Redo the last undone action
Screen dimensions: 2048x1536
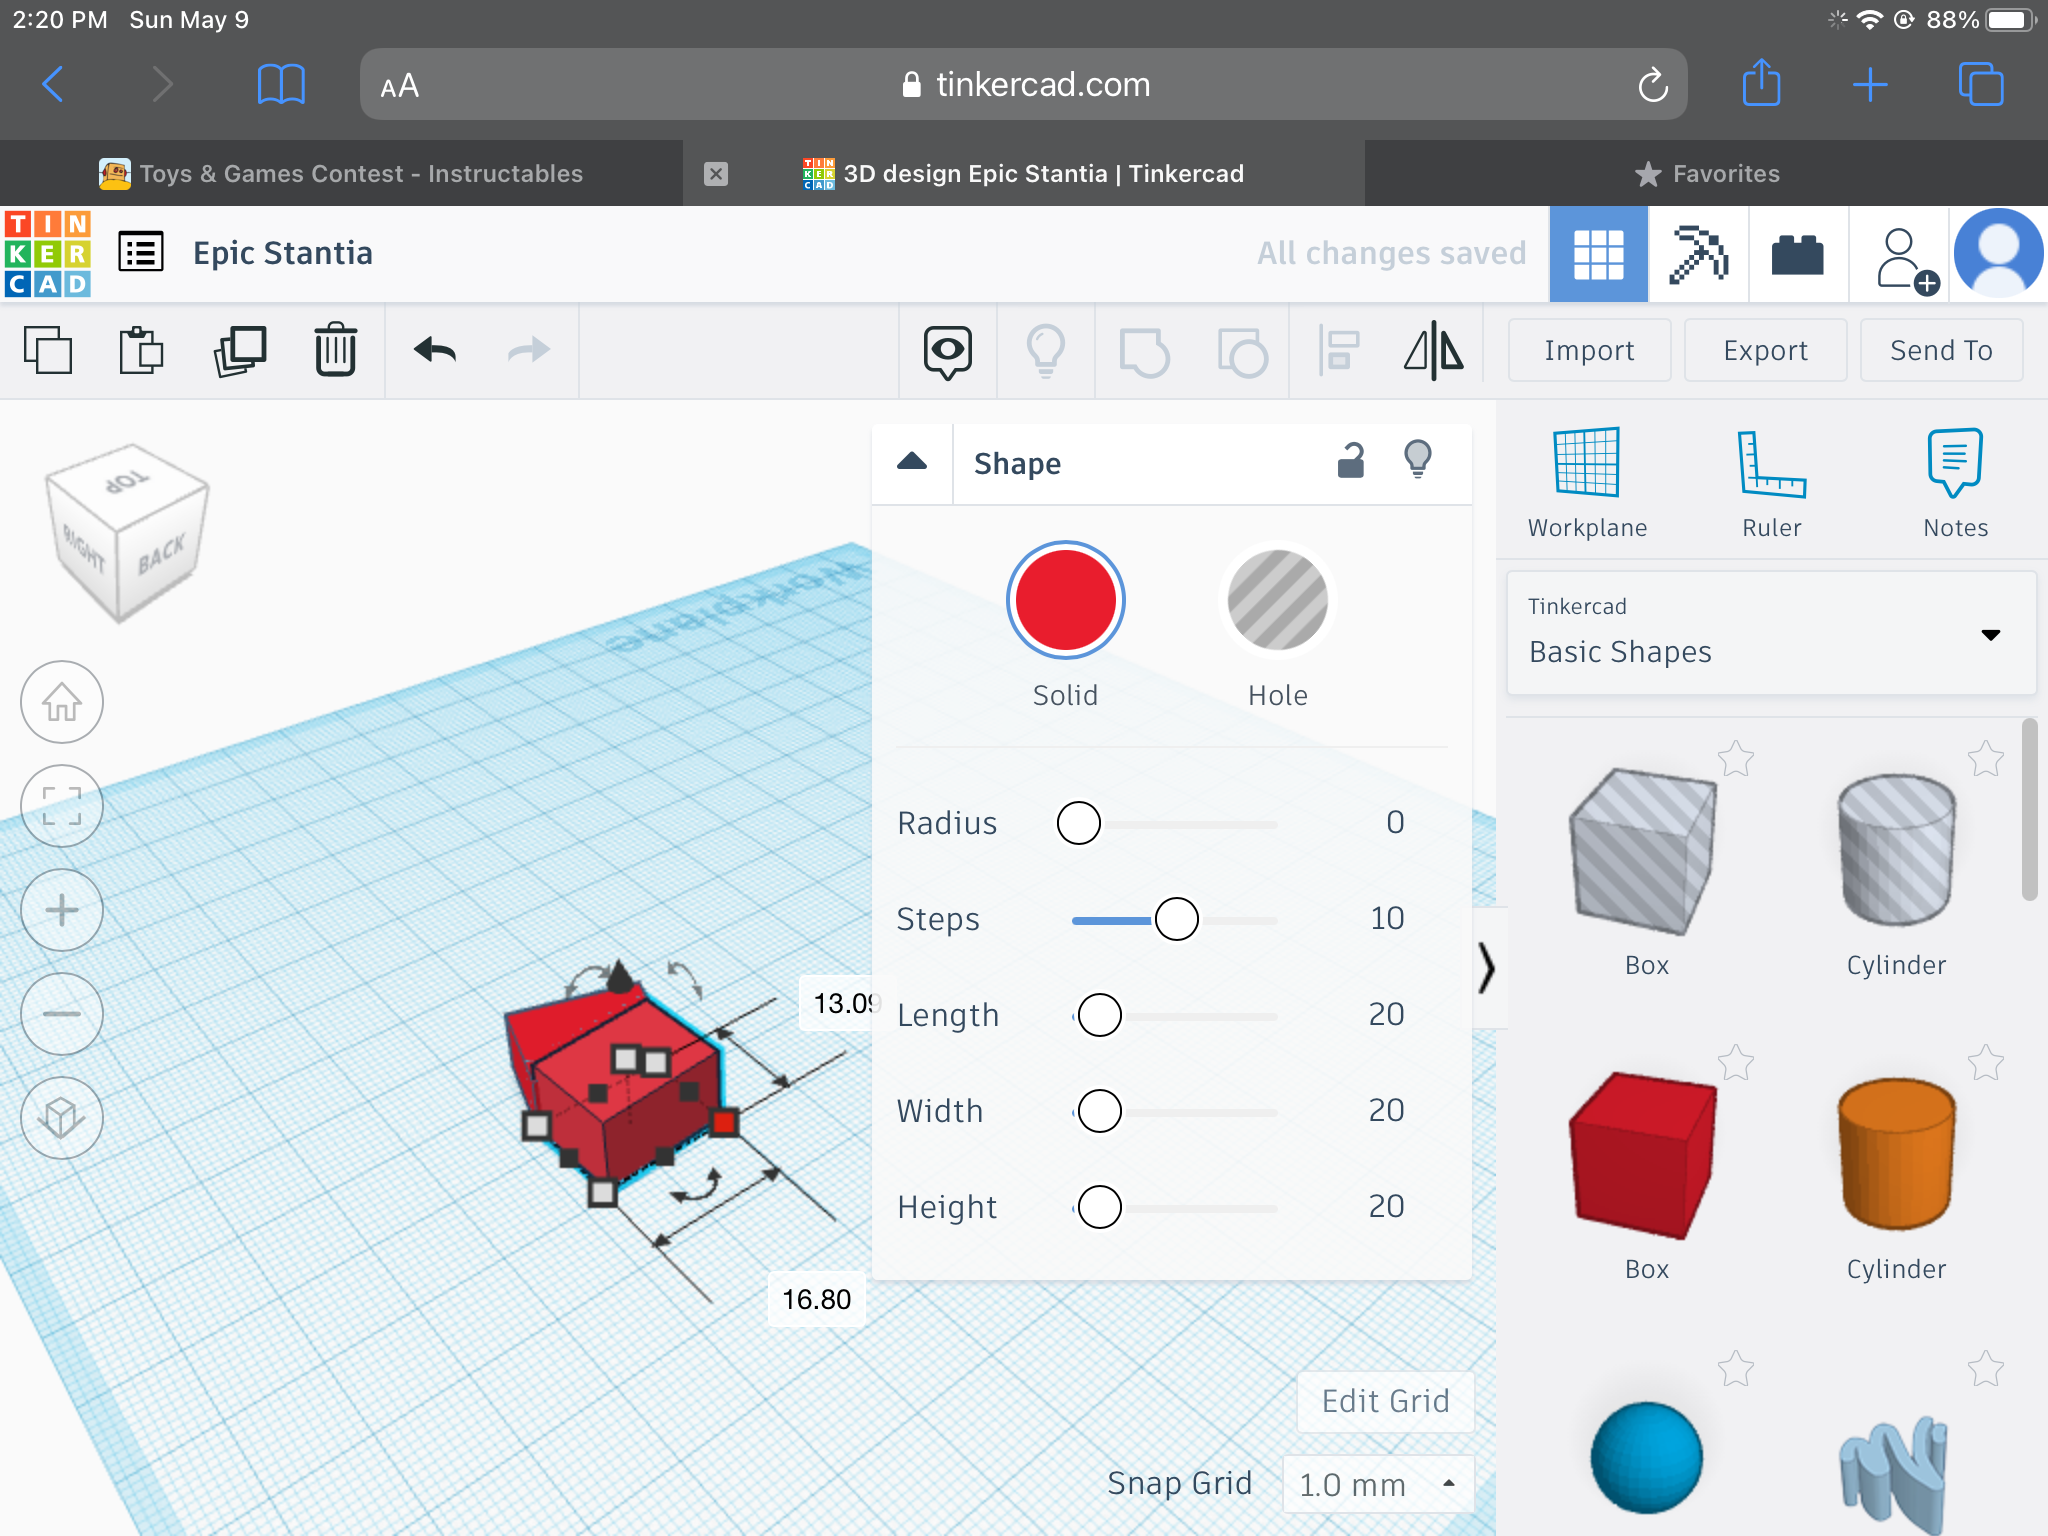pos(528,350)
